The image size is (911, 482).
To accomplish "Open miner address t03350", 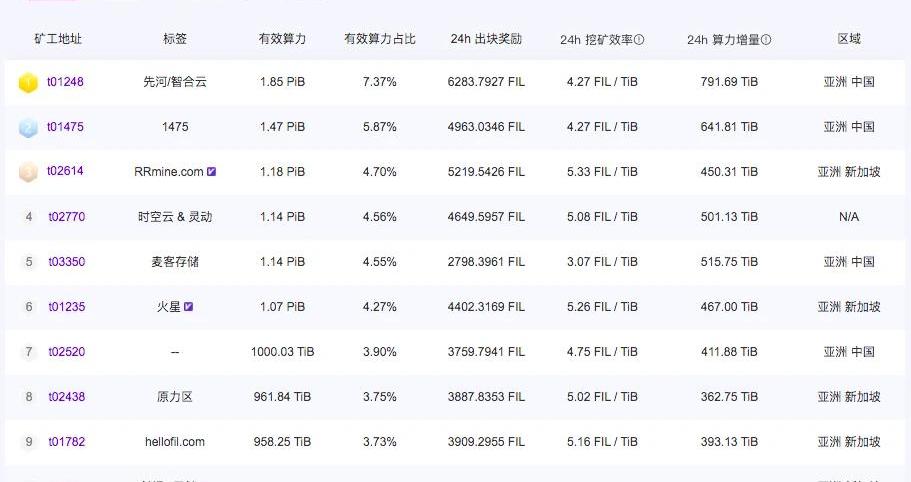I will (x=67, y=262).
